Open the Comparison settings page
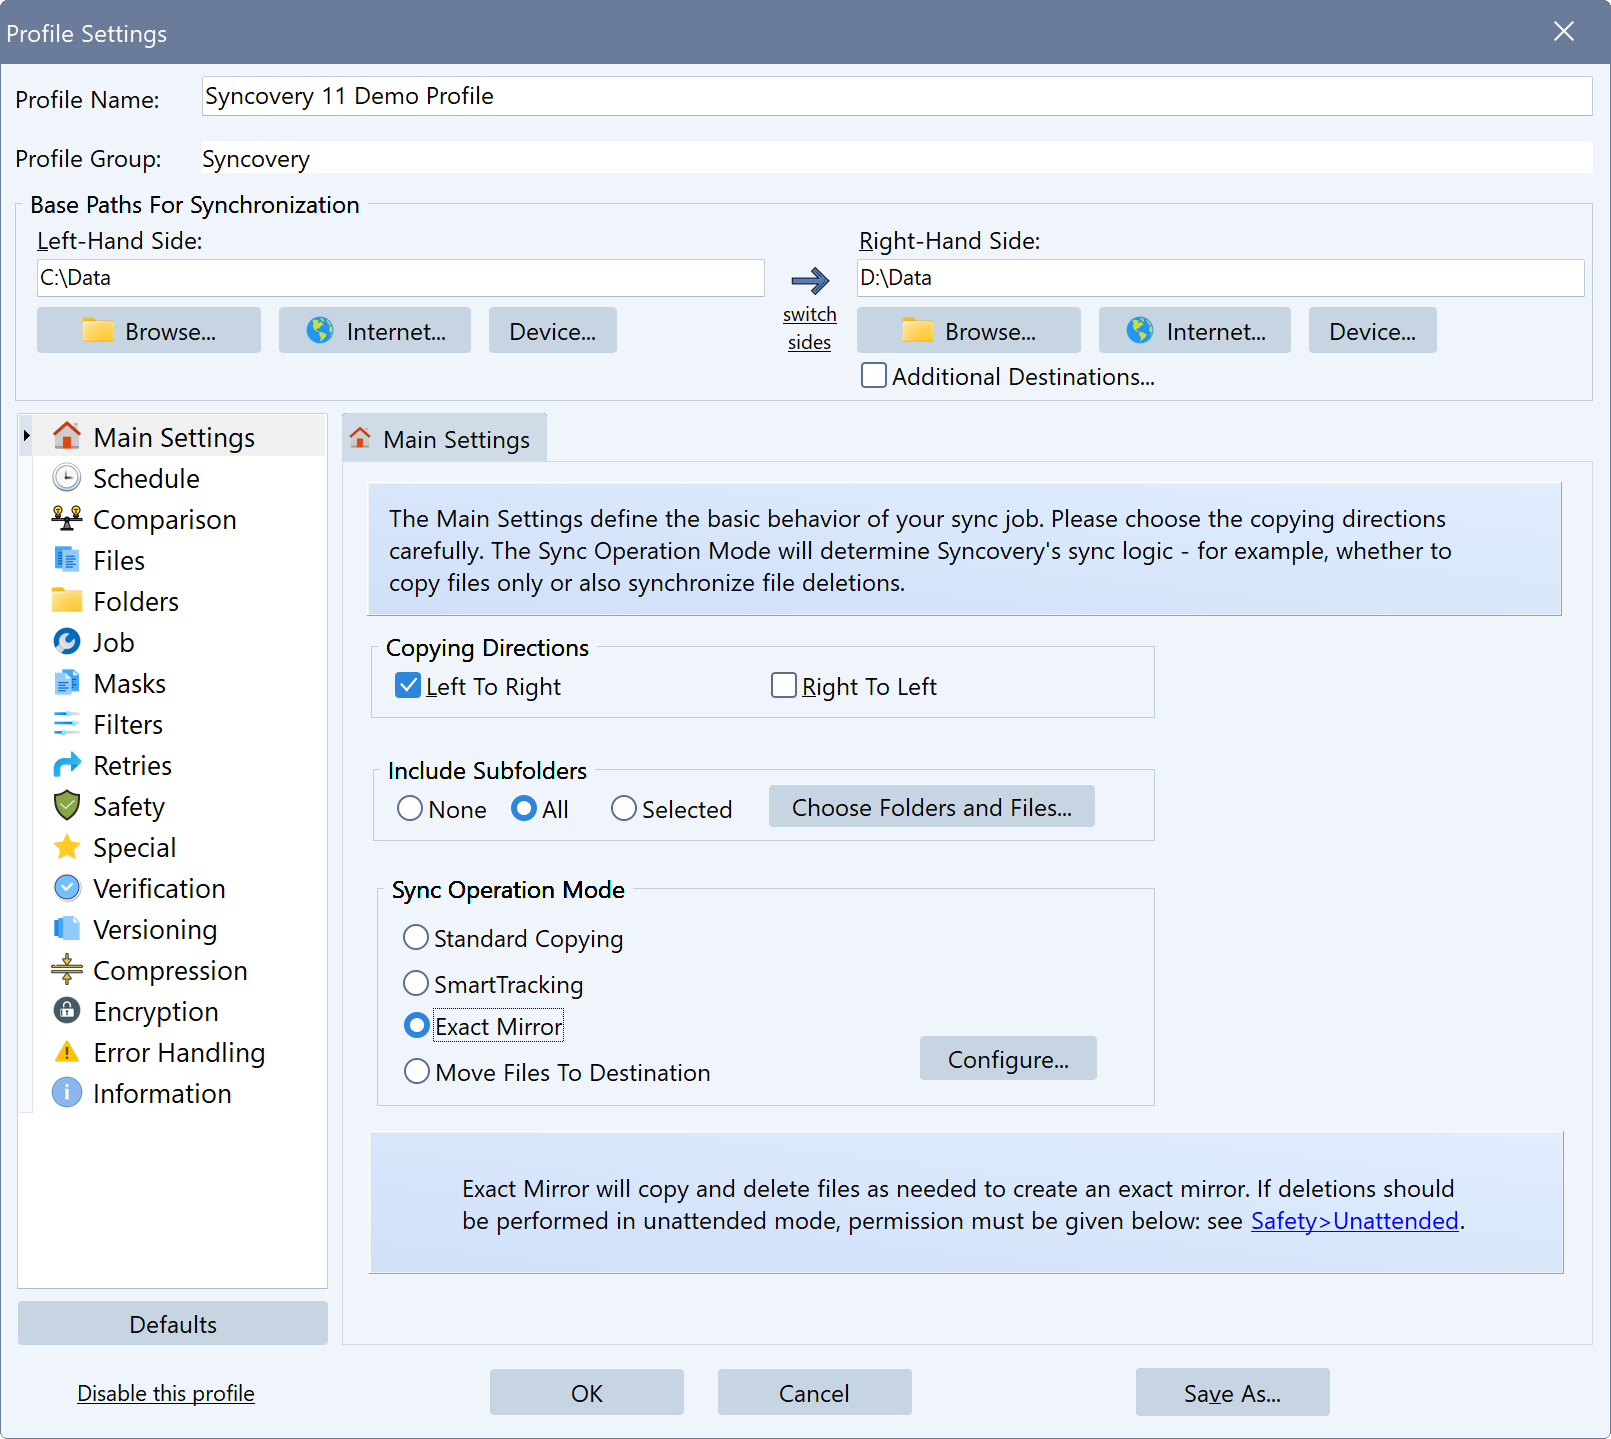Viewport: 1611px width, 1439px height. (165, 519)
